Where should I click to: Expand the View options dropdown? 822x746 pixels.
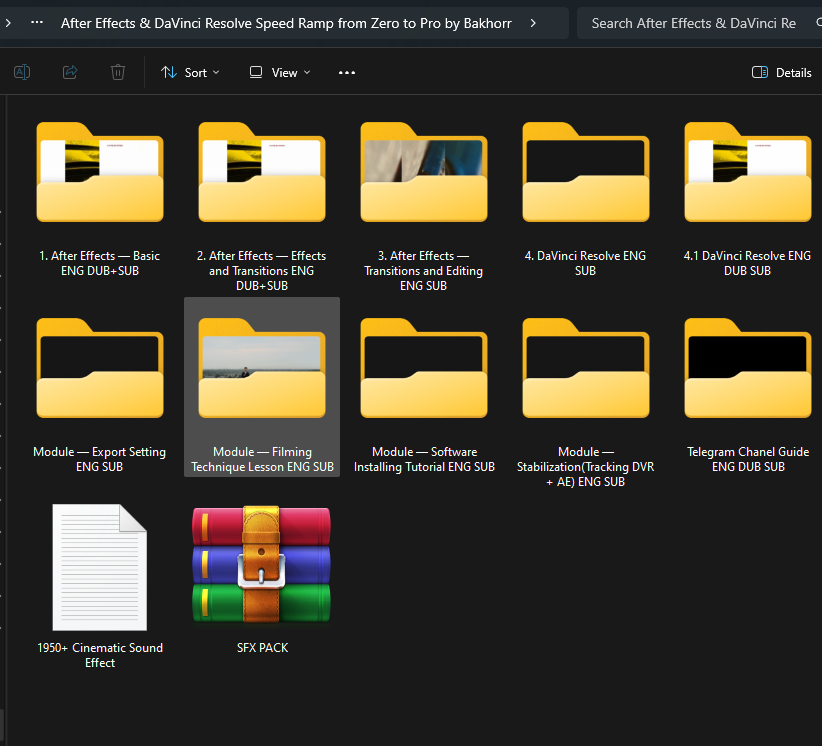point(280,72)
